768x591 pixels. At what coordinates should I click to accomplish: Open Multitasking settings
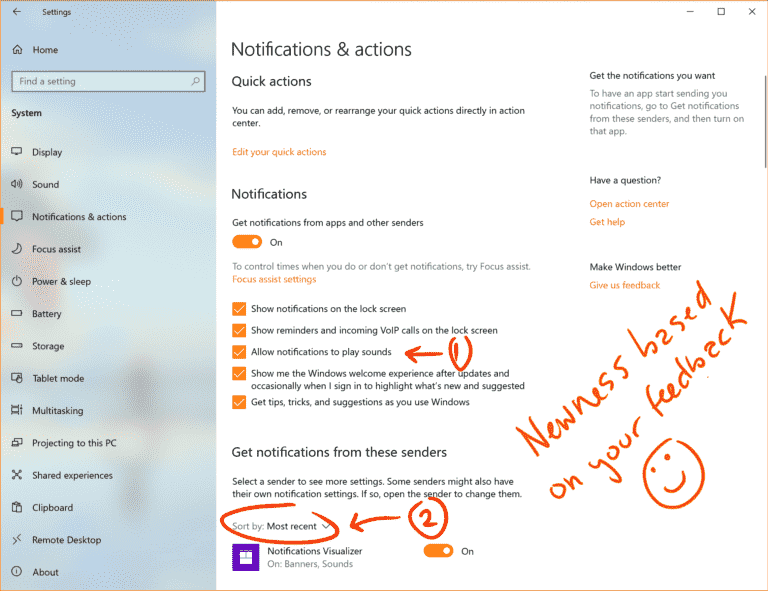point(57,410)
